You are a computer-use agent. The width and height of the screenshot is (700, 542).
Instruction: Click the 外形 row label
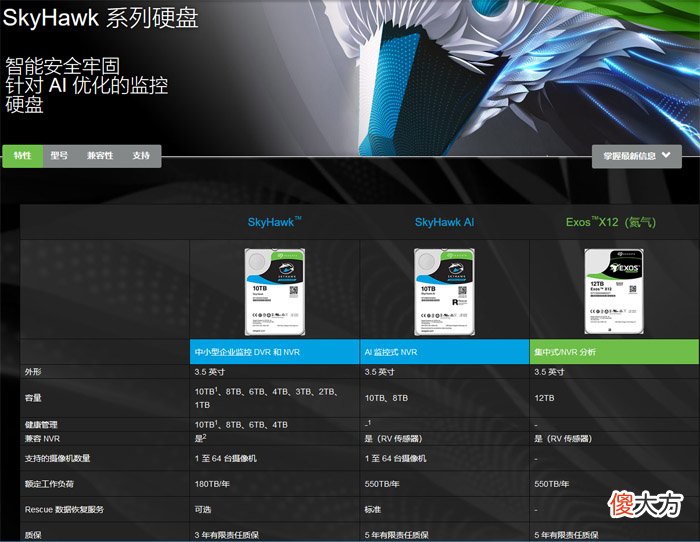[33, 371]
